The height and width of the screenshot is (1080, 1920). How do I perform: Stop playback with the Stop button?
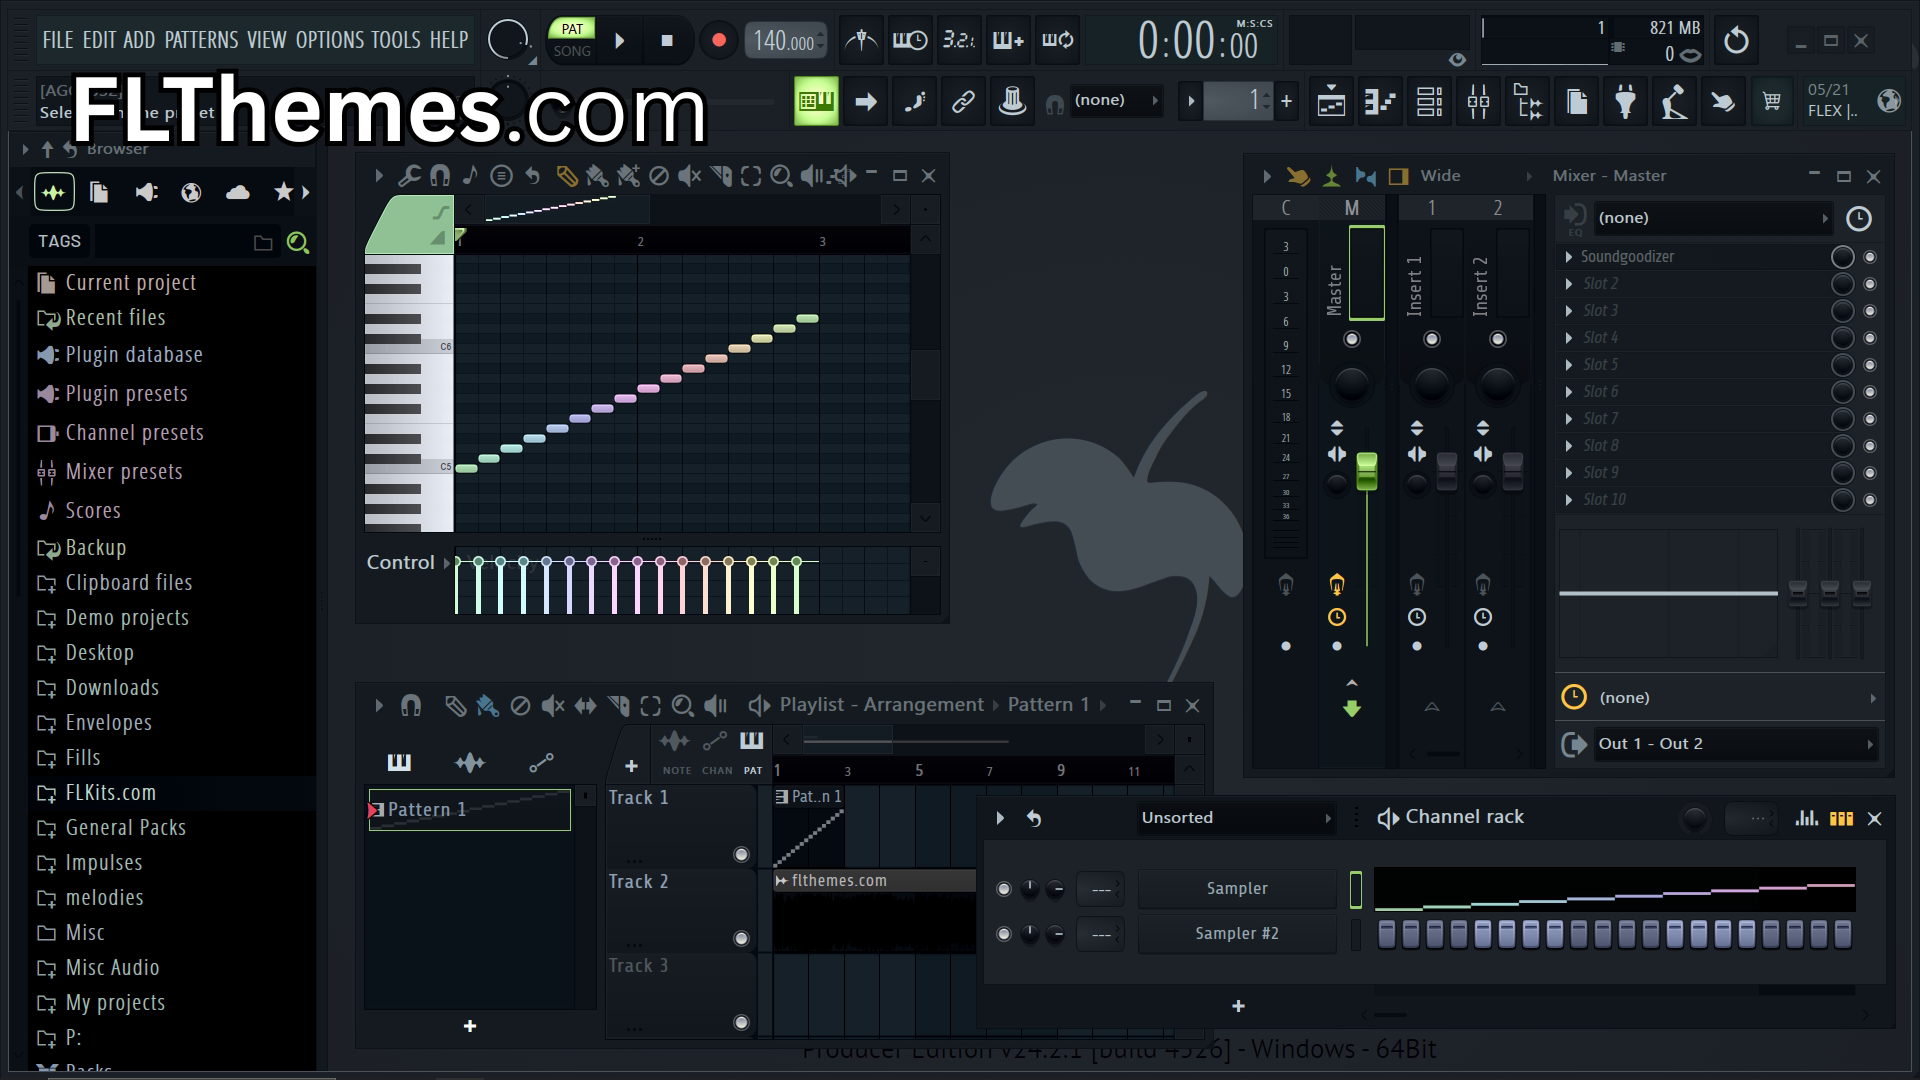coord(667,41)
